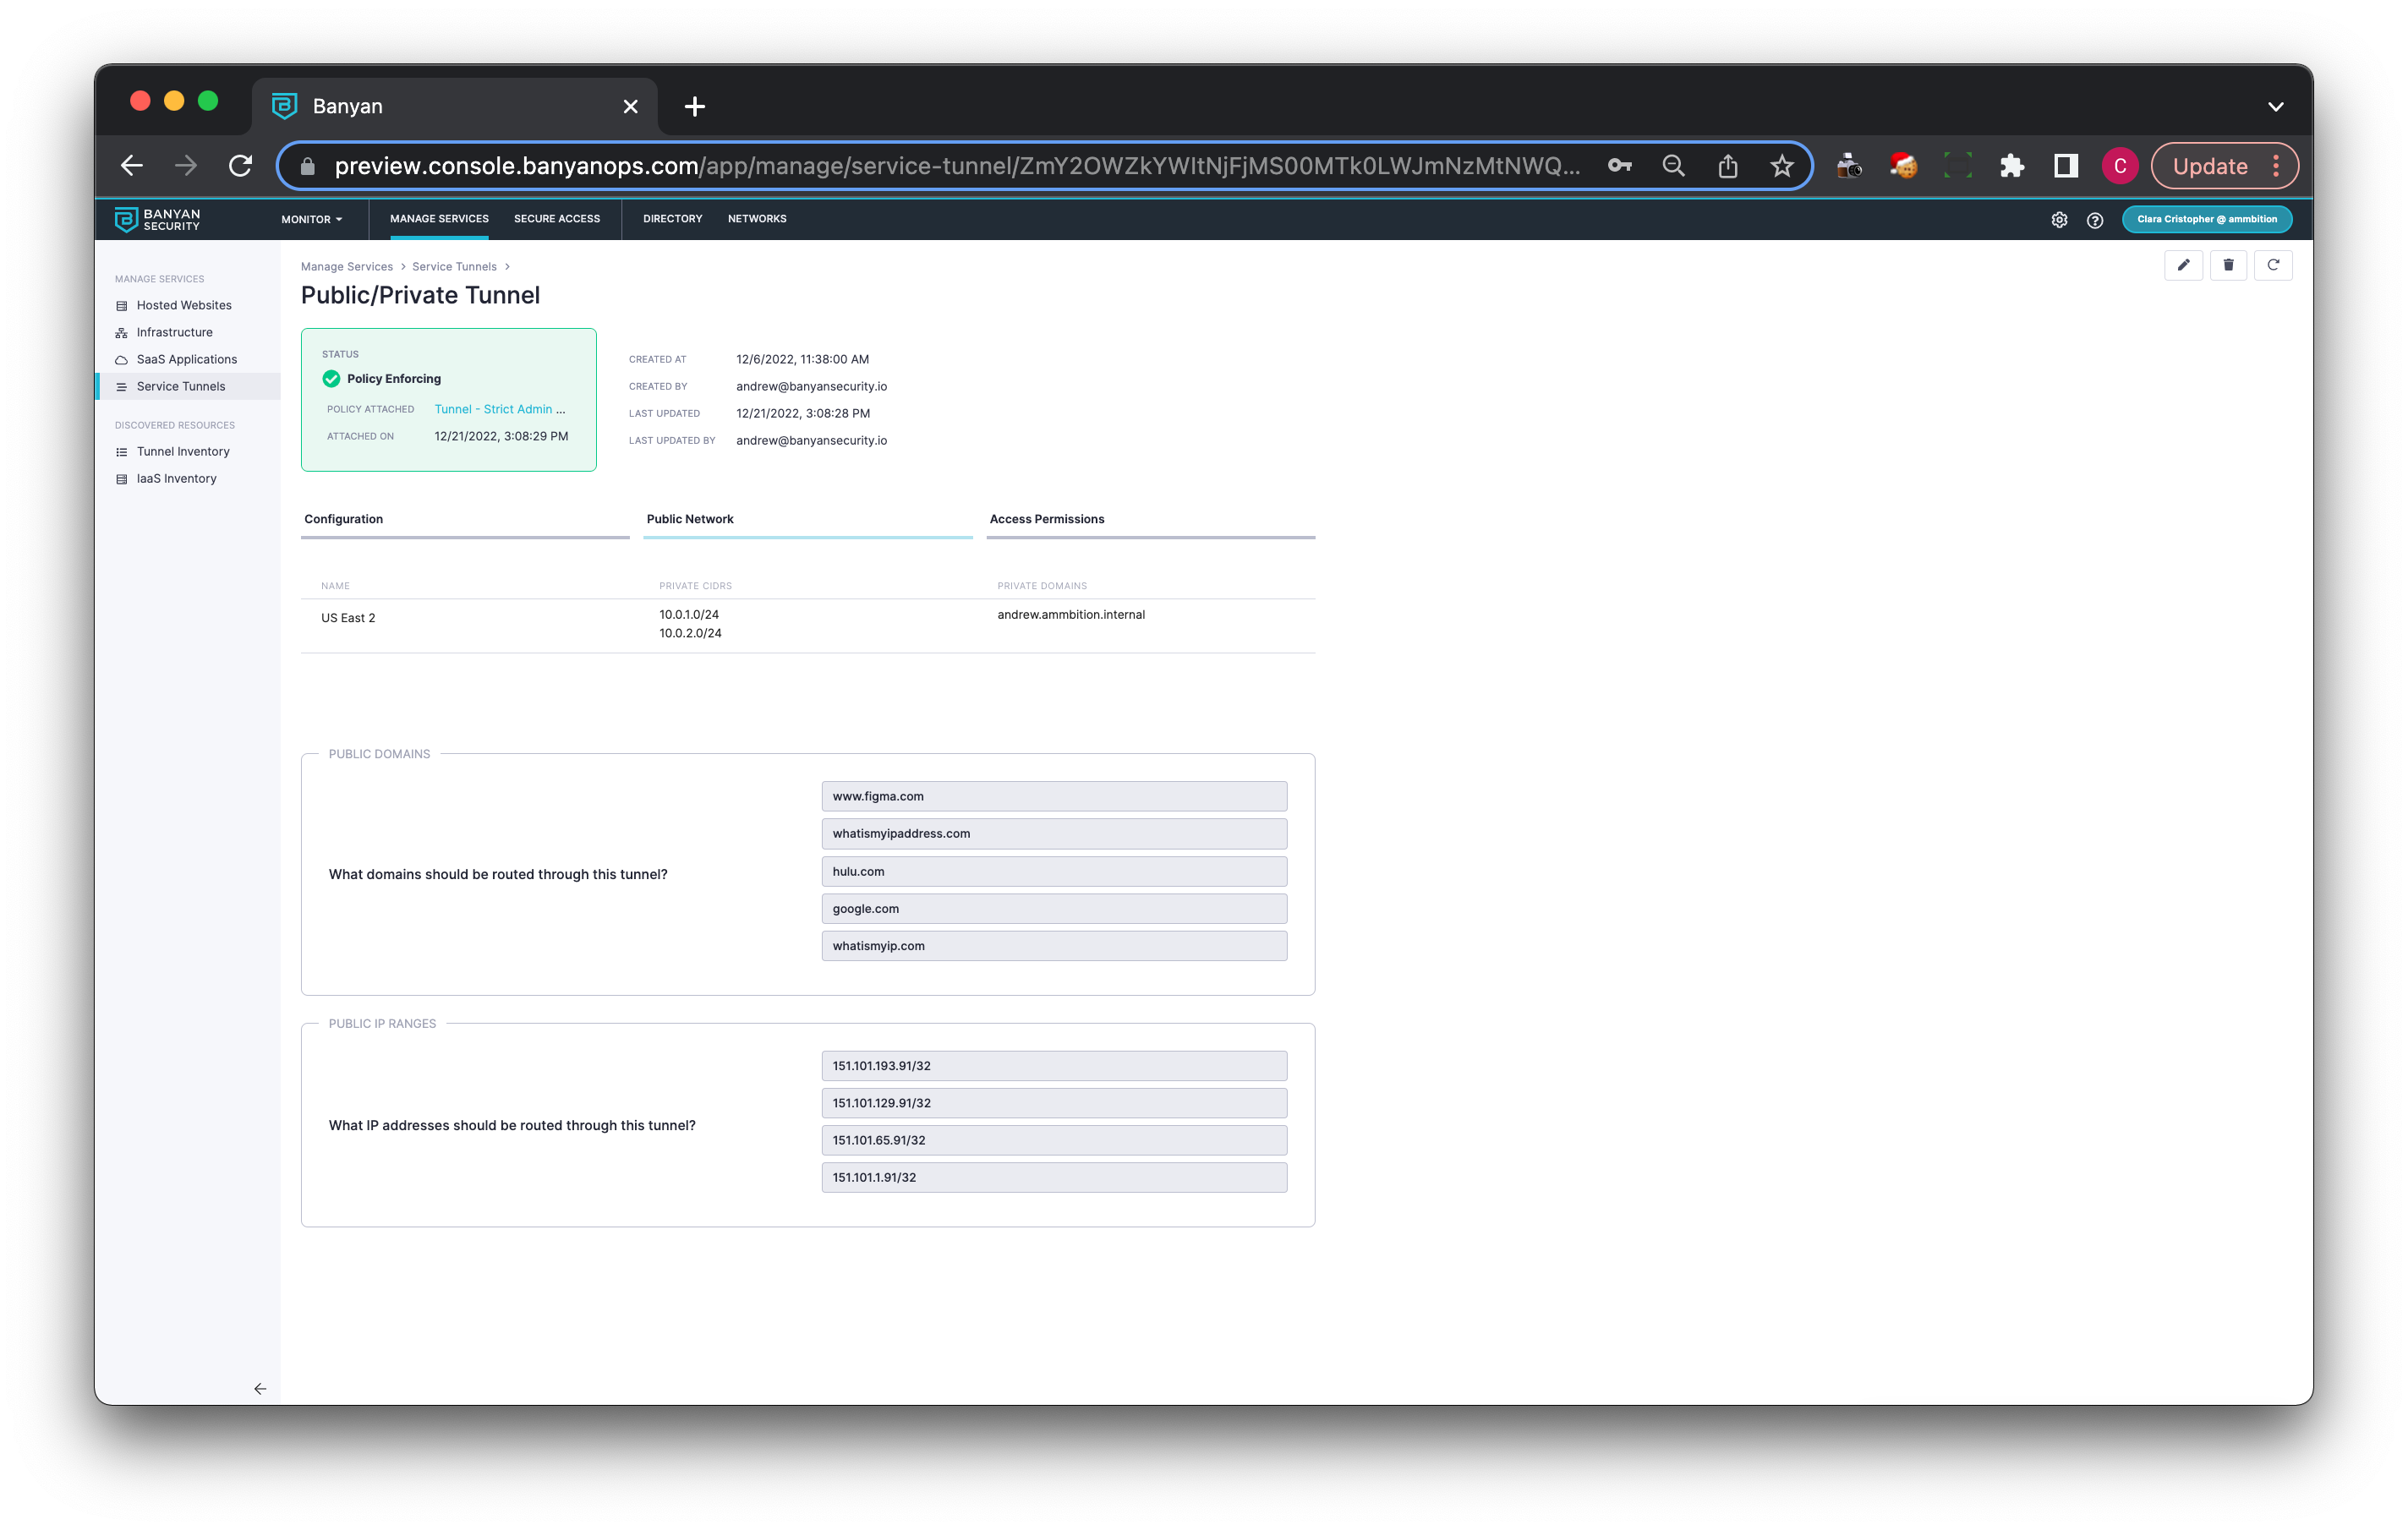Screen dimensions: 2408x1530
Task: Open Secure Access in the navigation
Action: (557, 219)
